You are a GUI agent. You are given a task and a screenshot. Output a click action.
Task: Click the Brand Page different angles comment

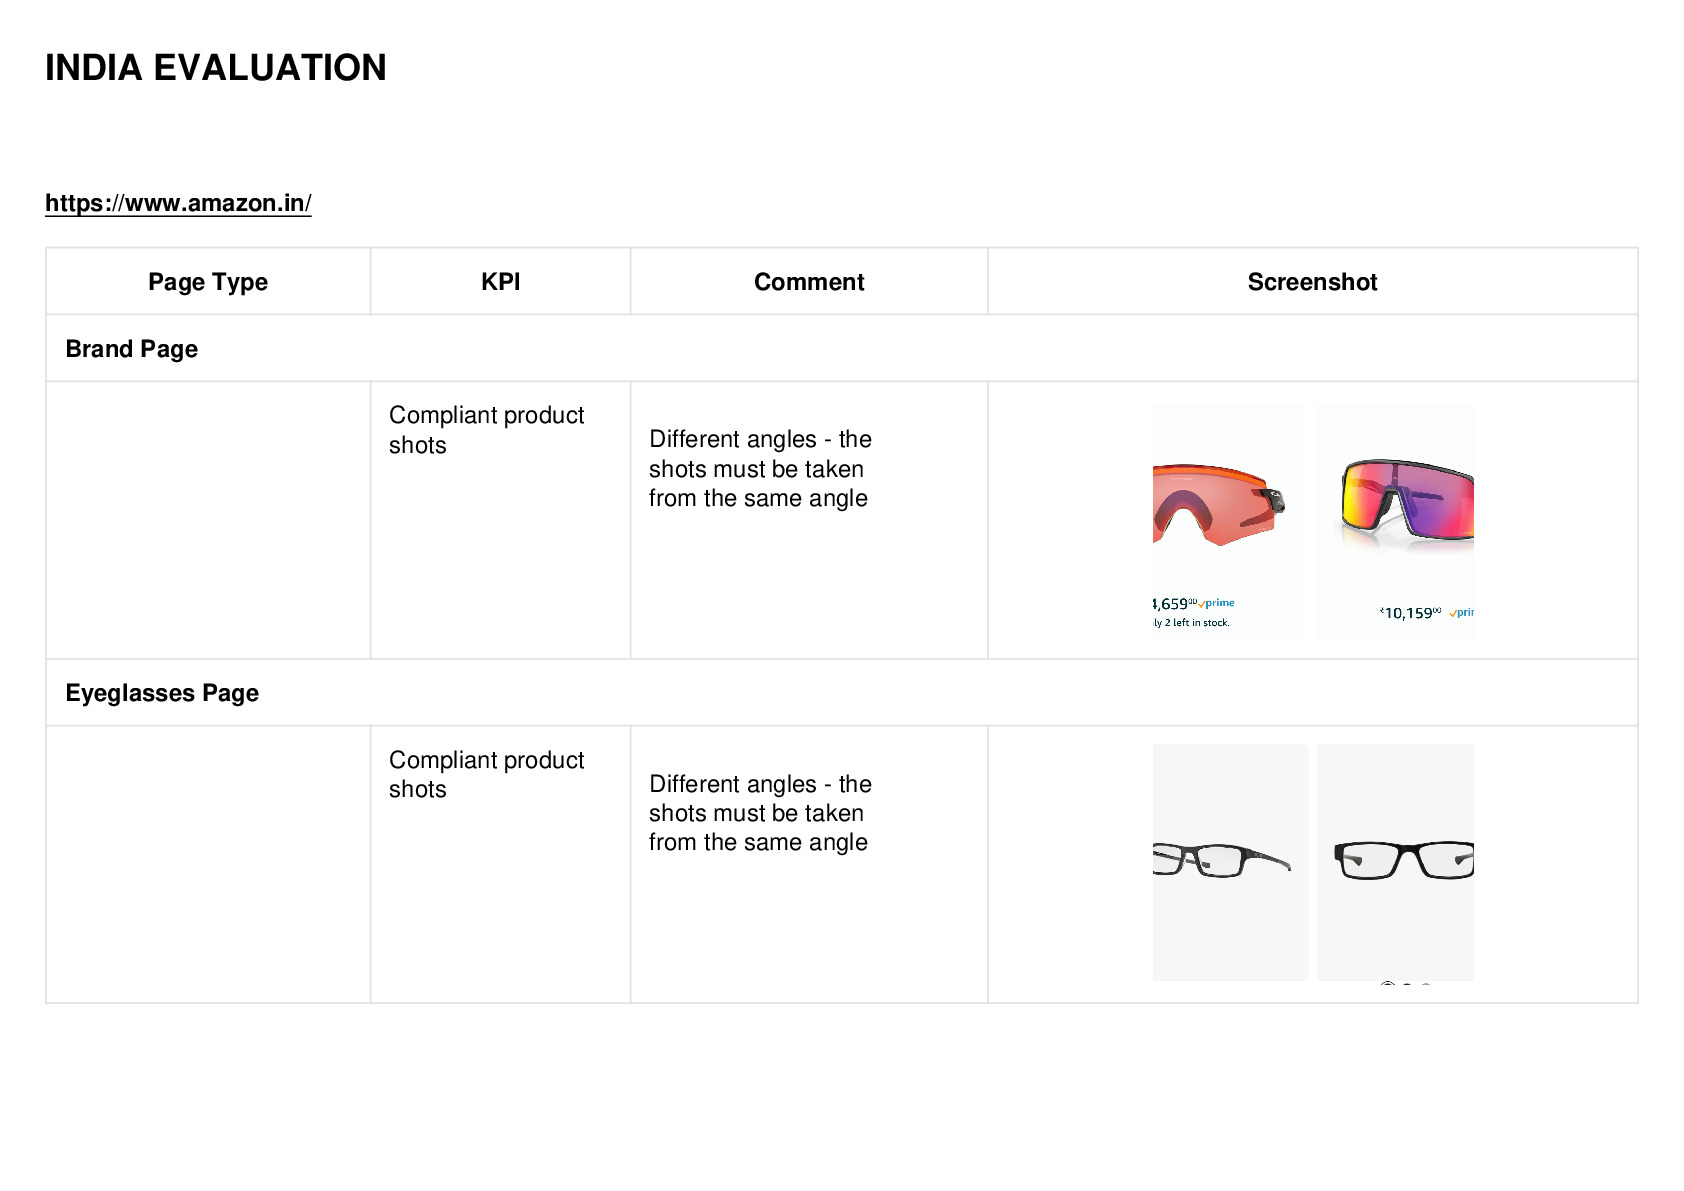760,469
